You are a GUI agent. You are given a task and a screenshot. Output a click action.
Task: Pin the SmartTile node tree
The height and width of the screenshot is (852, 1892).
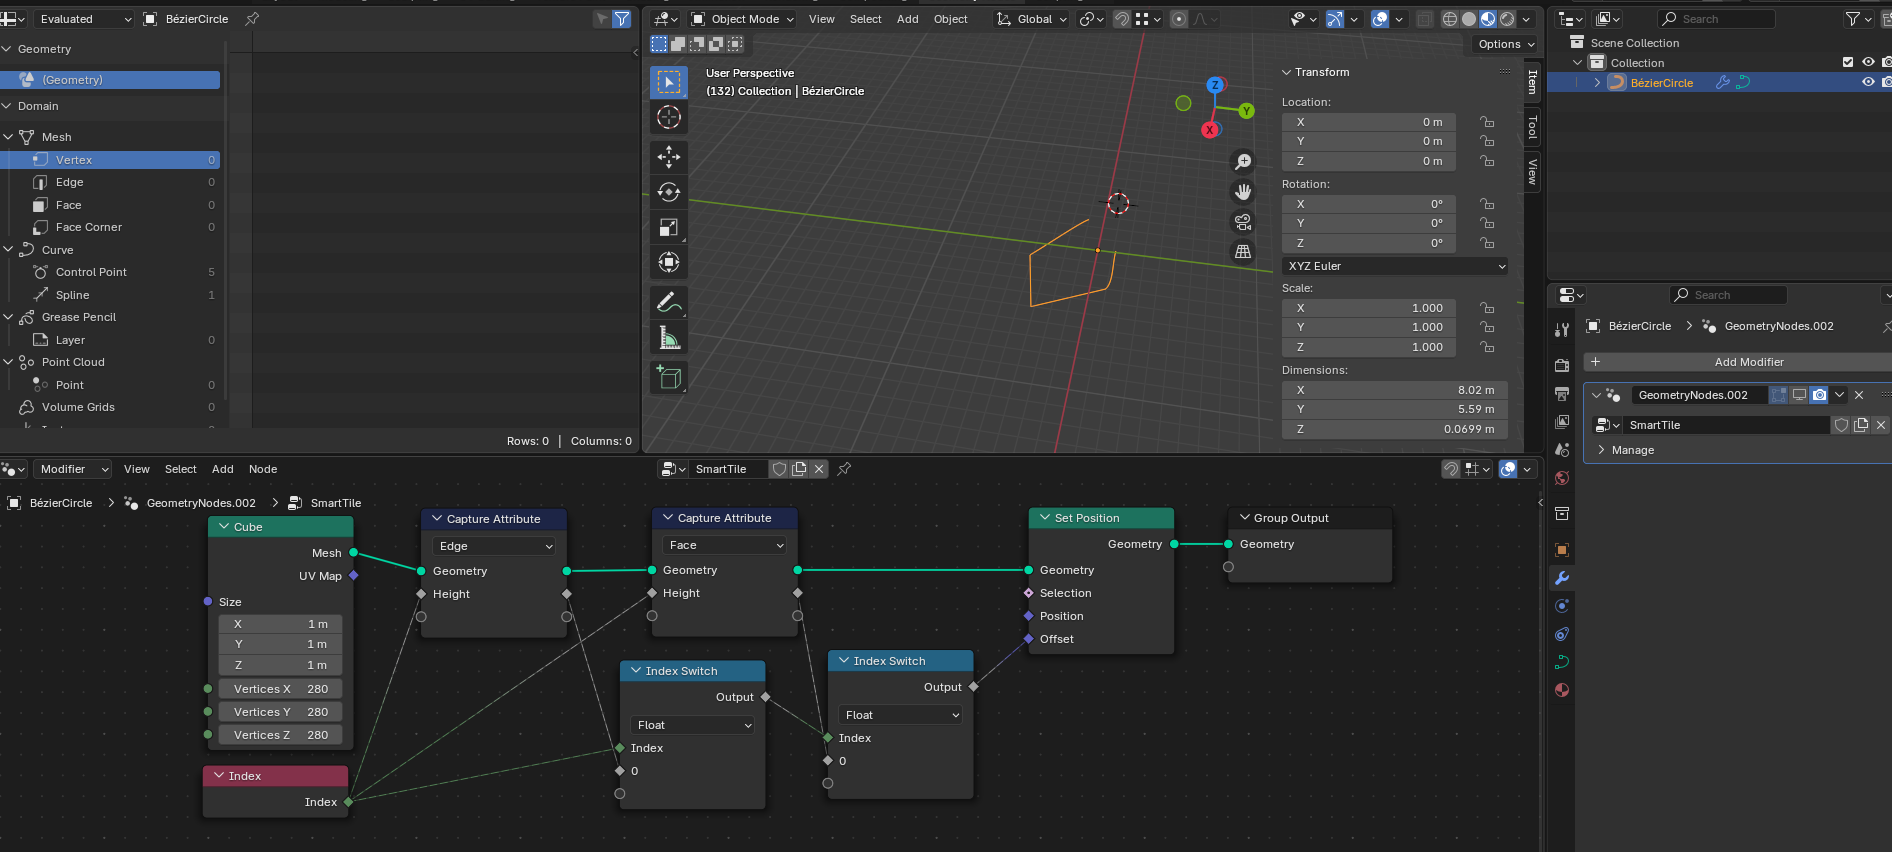pyautogui.click(x=844, y=469)
